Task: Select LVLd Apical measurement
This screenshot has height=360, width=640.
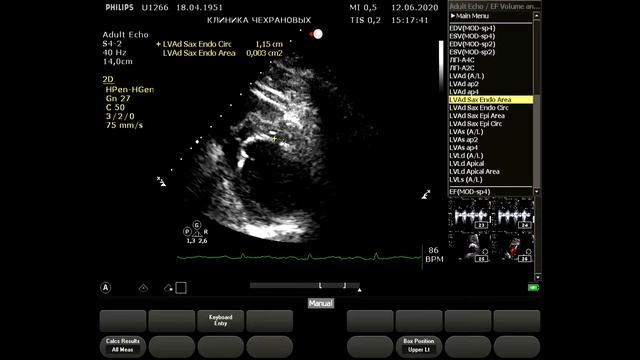Action: tap(467, 163)
